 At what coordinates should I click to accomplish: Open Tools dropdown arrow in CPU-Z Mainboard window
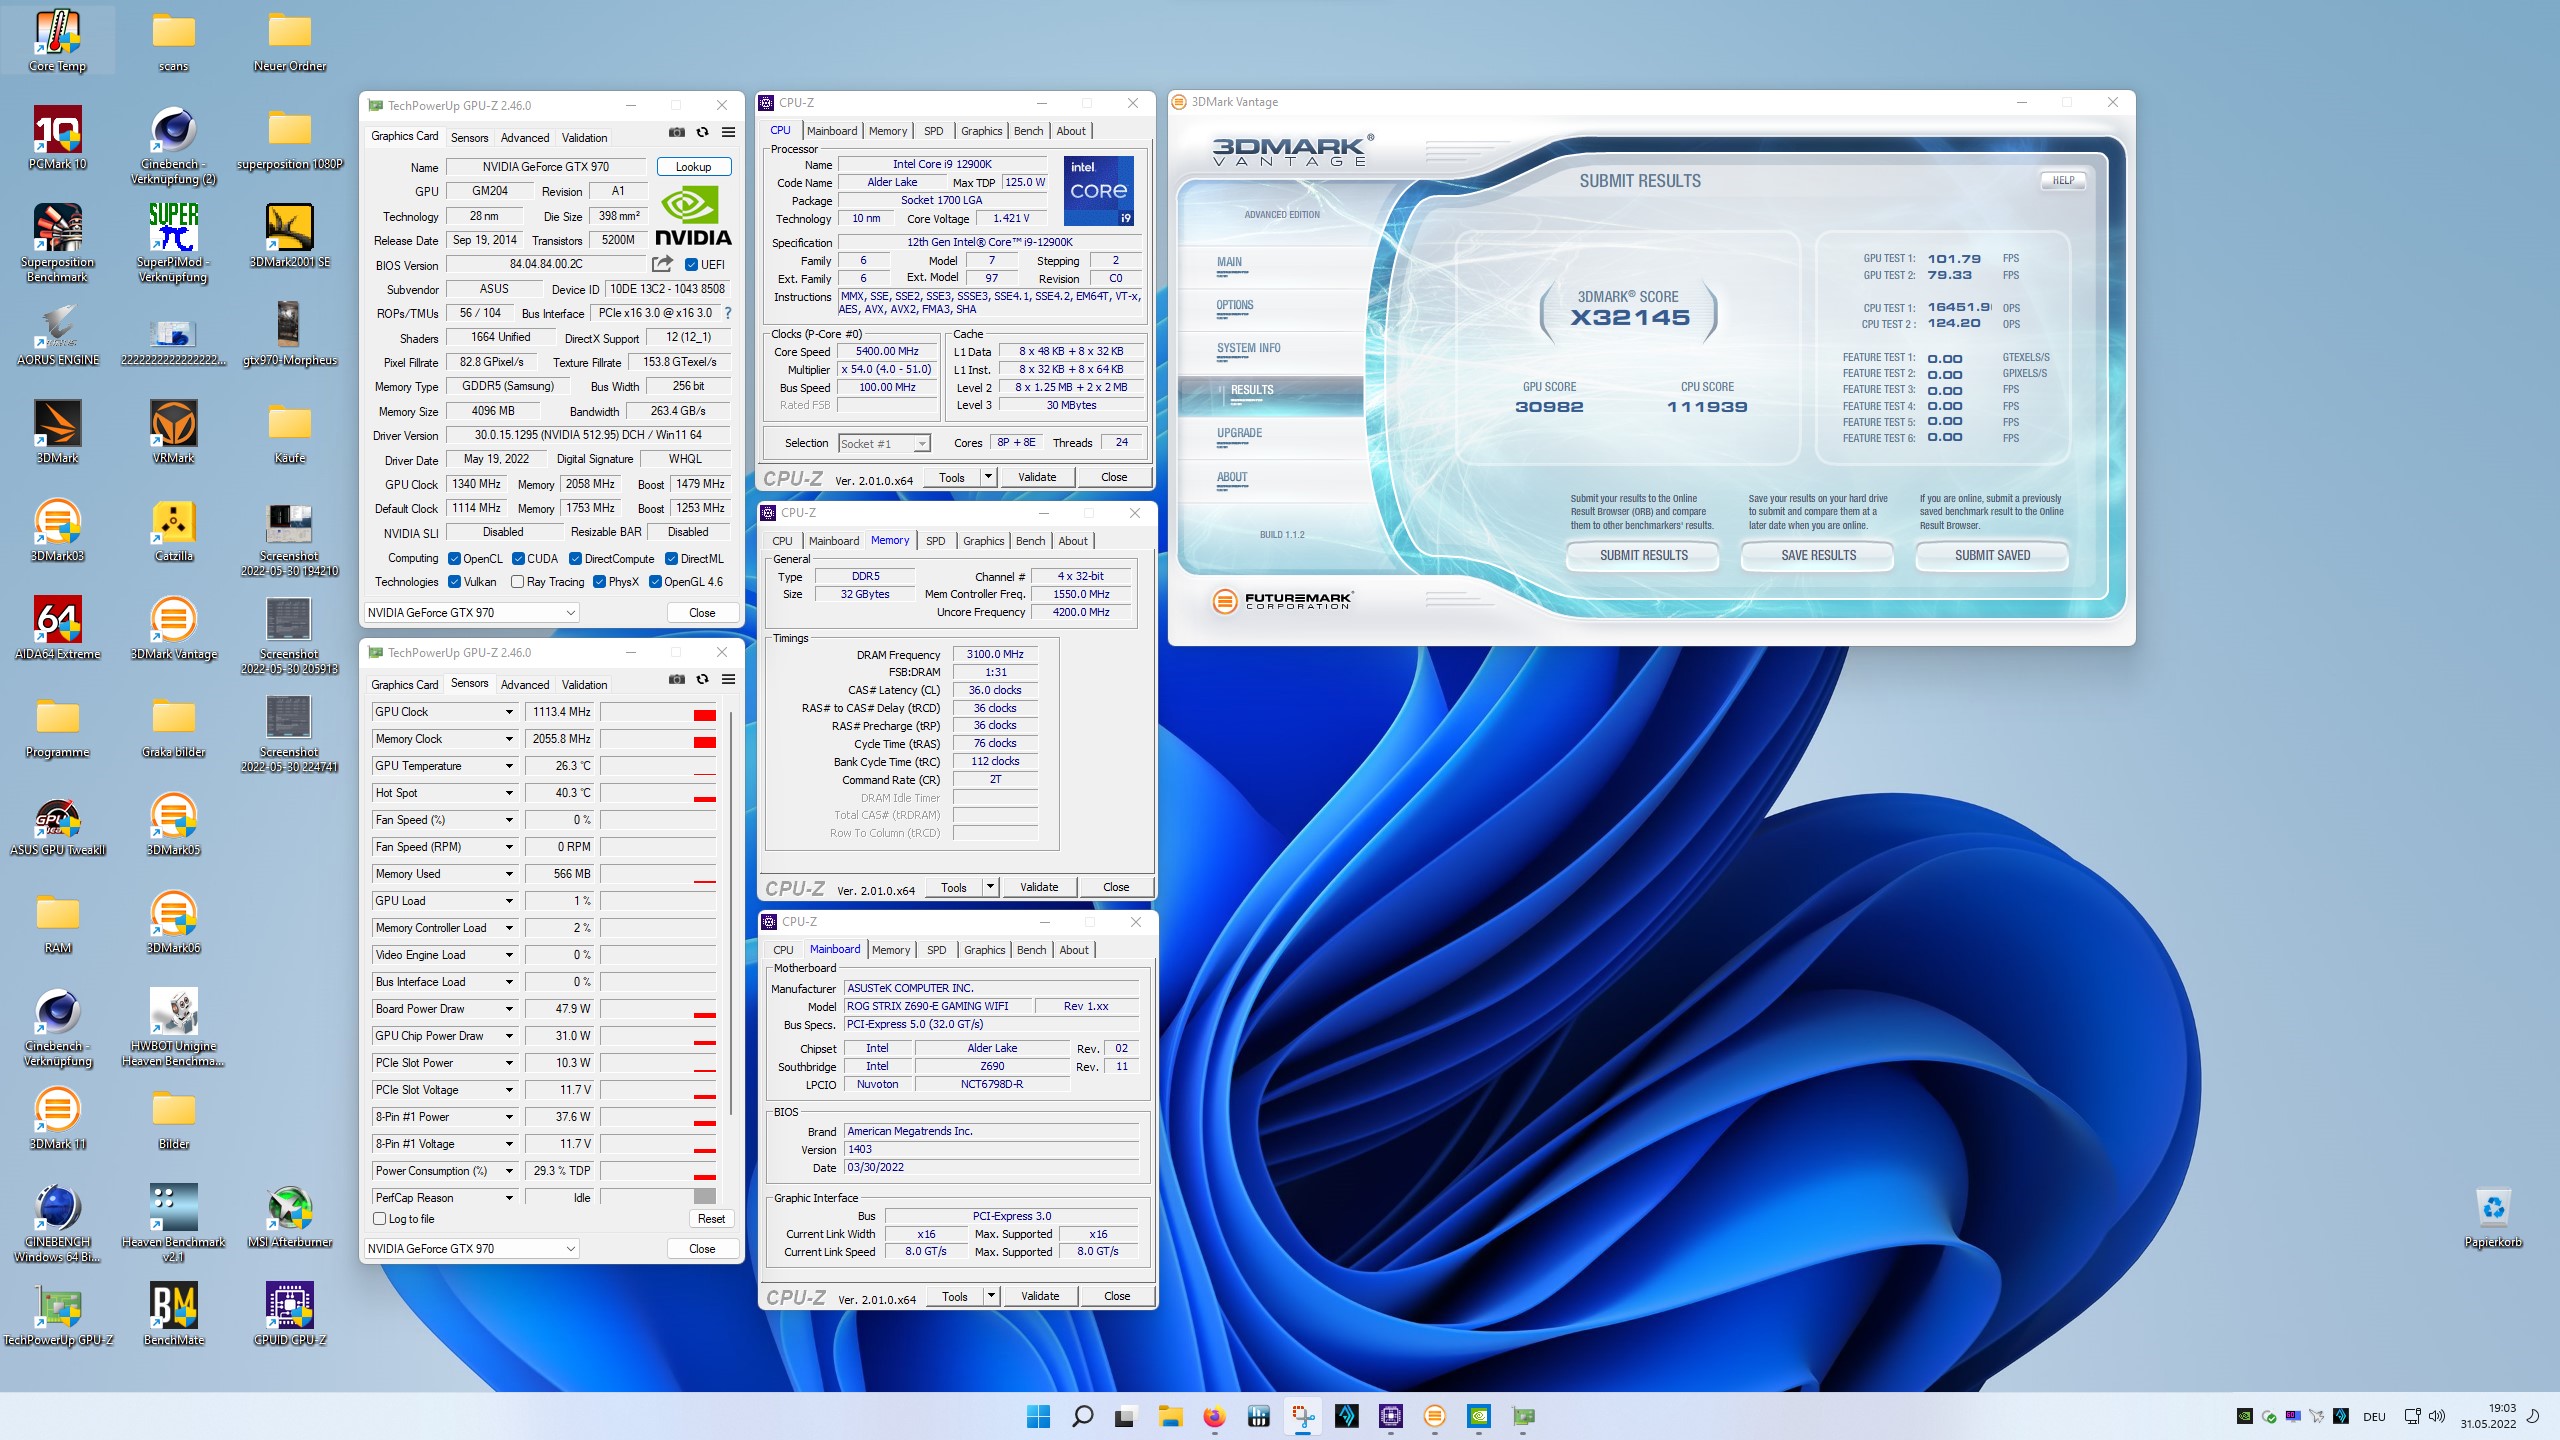(x=991, y=1296)
